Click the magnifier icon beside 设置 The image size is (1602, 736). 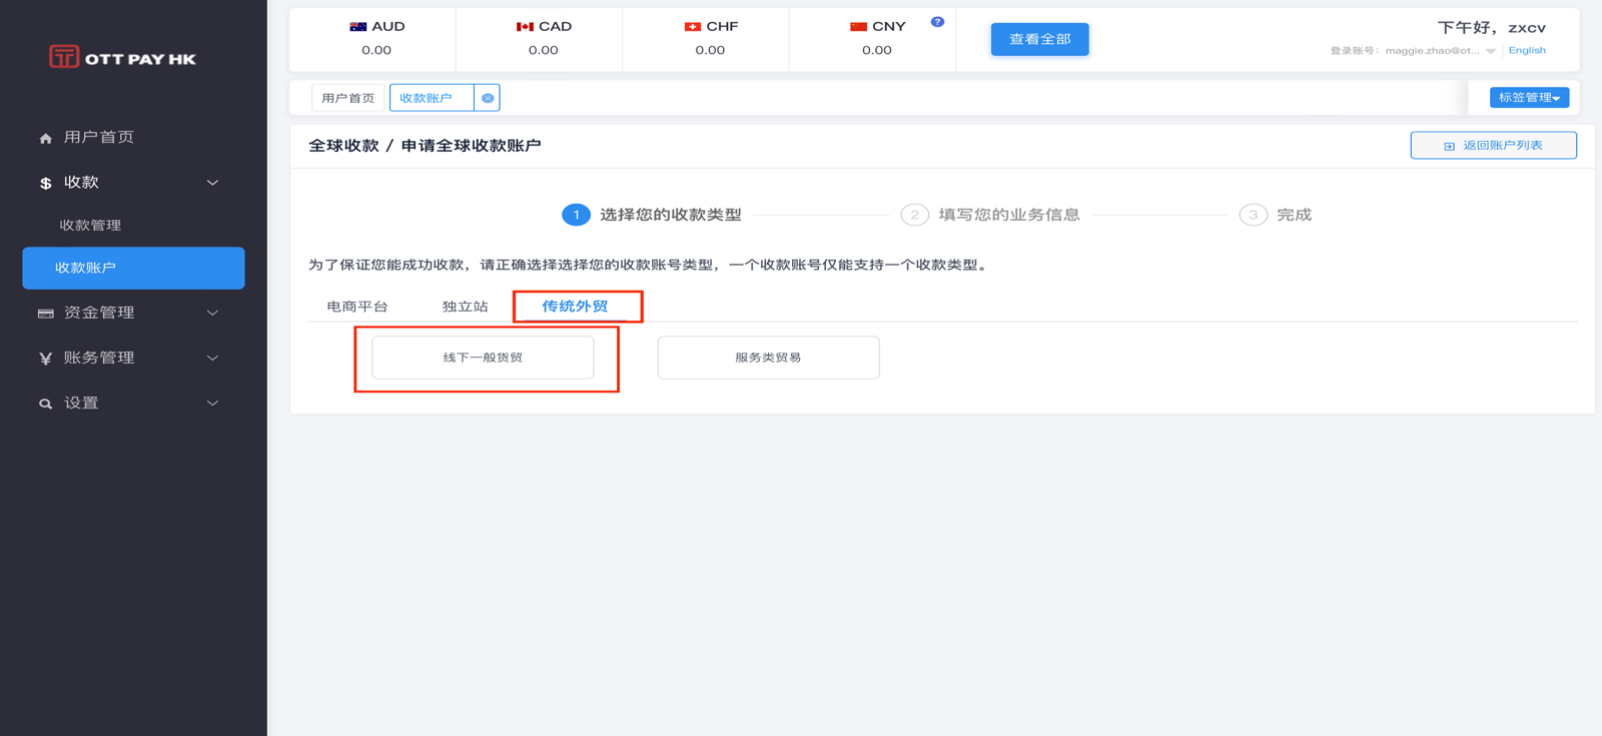coord(45,404)
